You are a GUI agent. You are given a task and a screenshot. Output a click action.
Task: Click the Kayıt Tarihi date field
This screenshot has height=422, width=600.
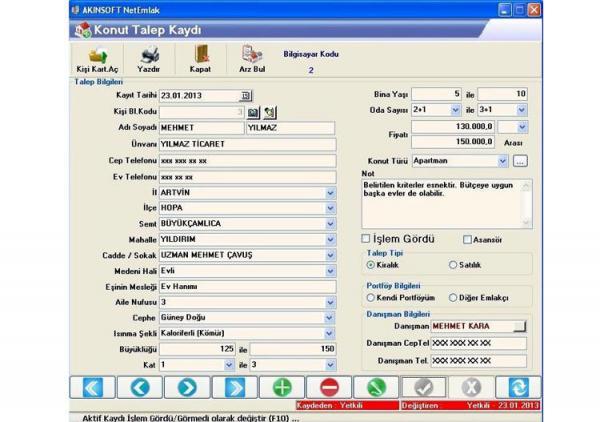199,96
